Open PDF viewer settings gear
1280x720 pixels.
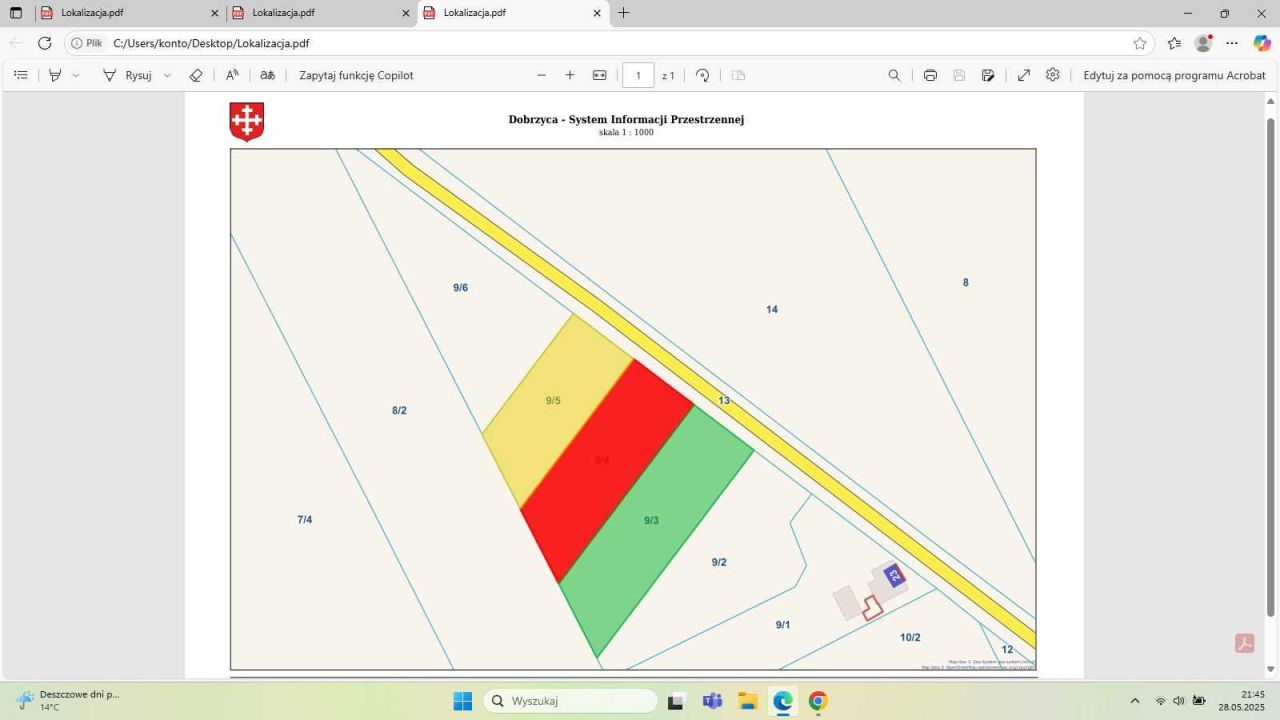(1052, 75)
